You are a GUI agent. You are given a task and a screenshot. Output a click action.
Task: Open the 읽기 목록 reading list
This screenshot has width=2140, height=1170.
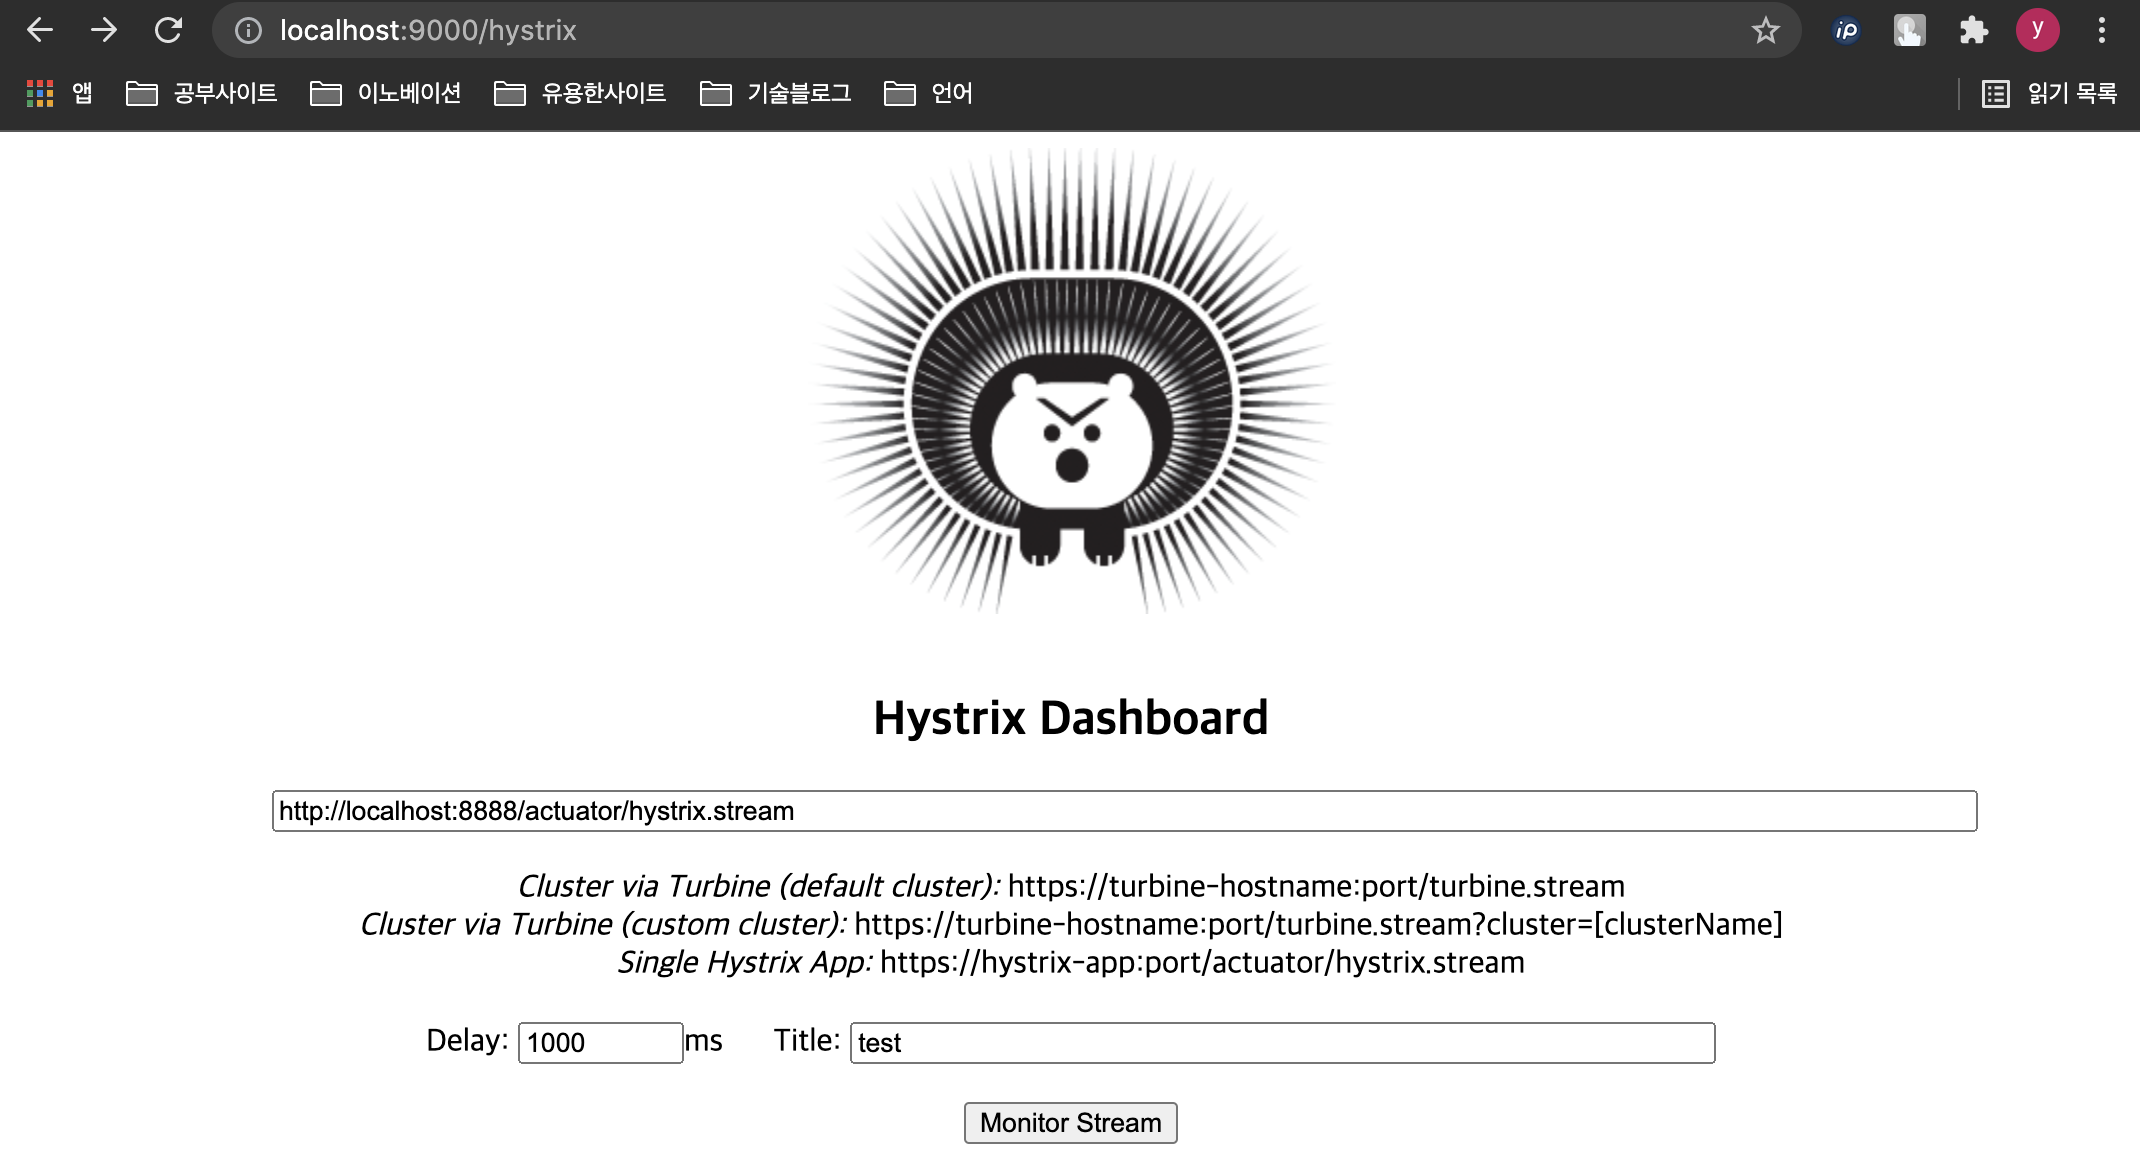click(2050, 93)
